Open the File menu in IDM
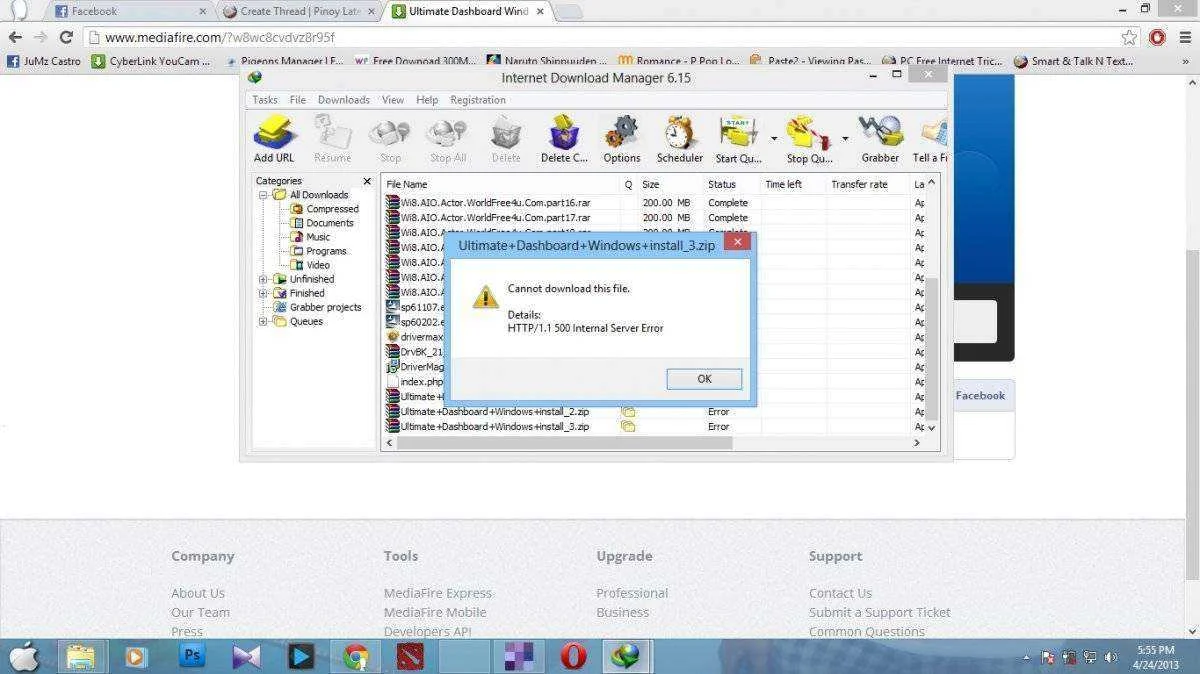This screenshot has width=1200, height=674. (x=298, y=100)
